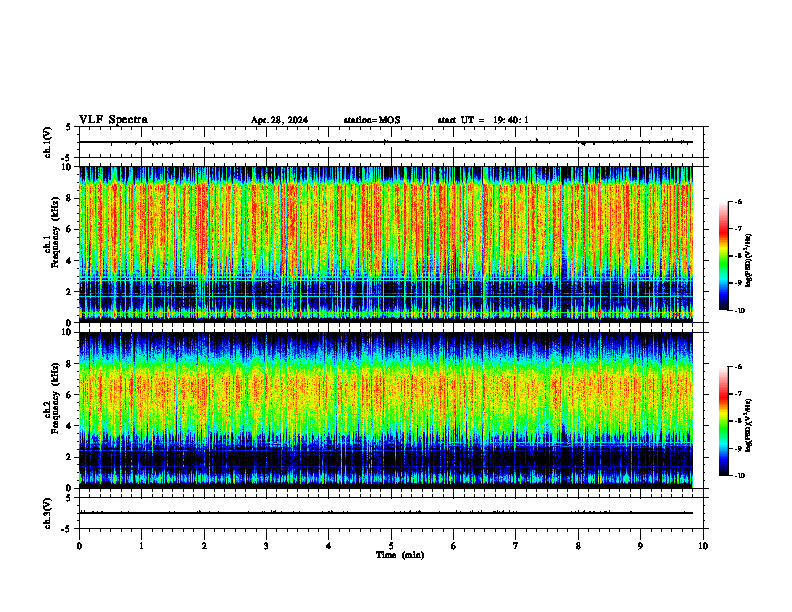Click time-axis tick label "7"
This screenshot has height=612, width=792.
[516, 546]
